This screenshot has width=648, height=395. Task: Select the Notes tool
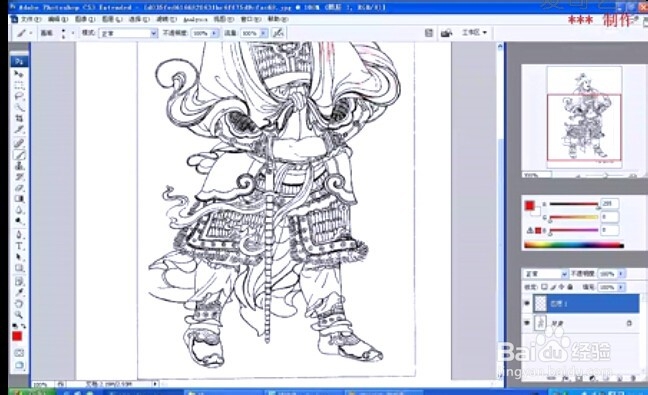tap(19, 282)
